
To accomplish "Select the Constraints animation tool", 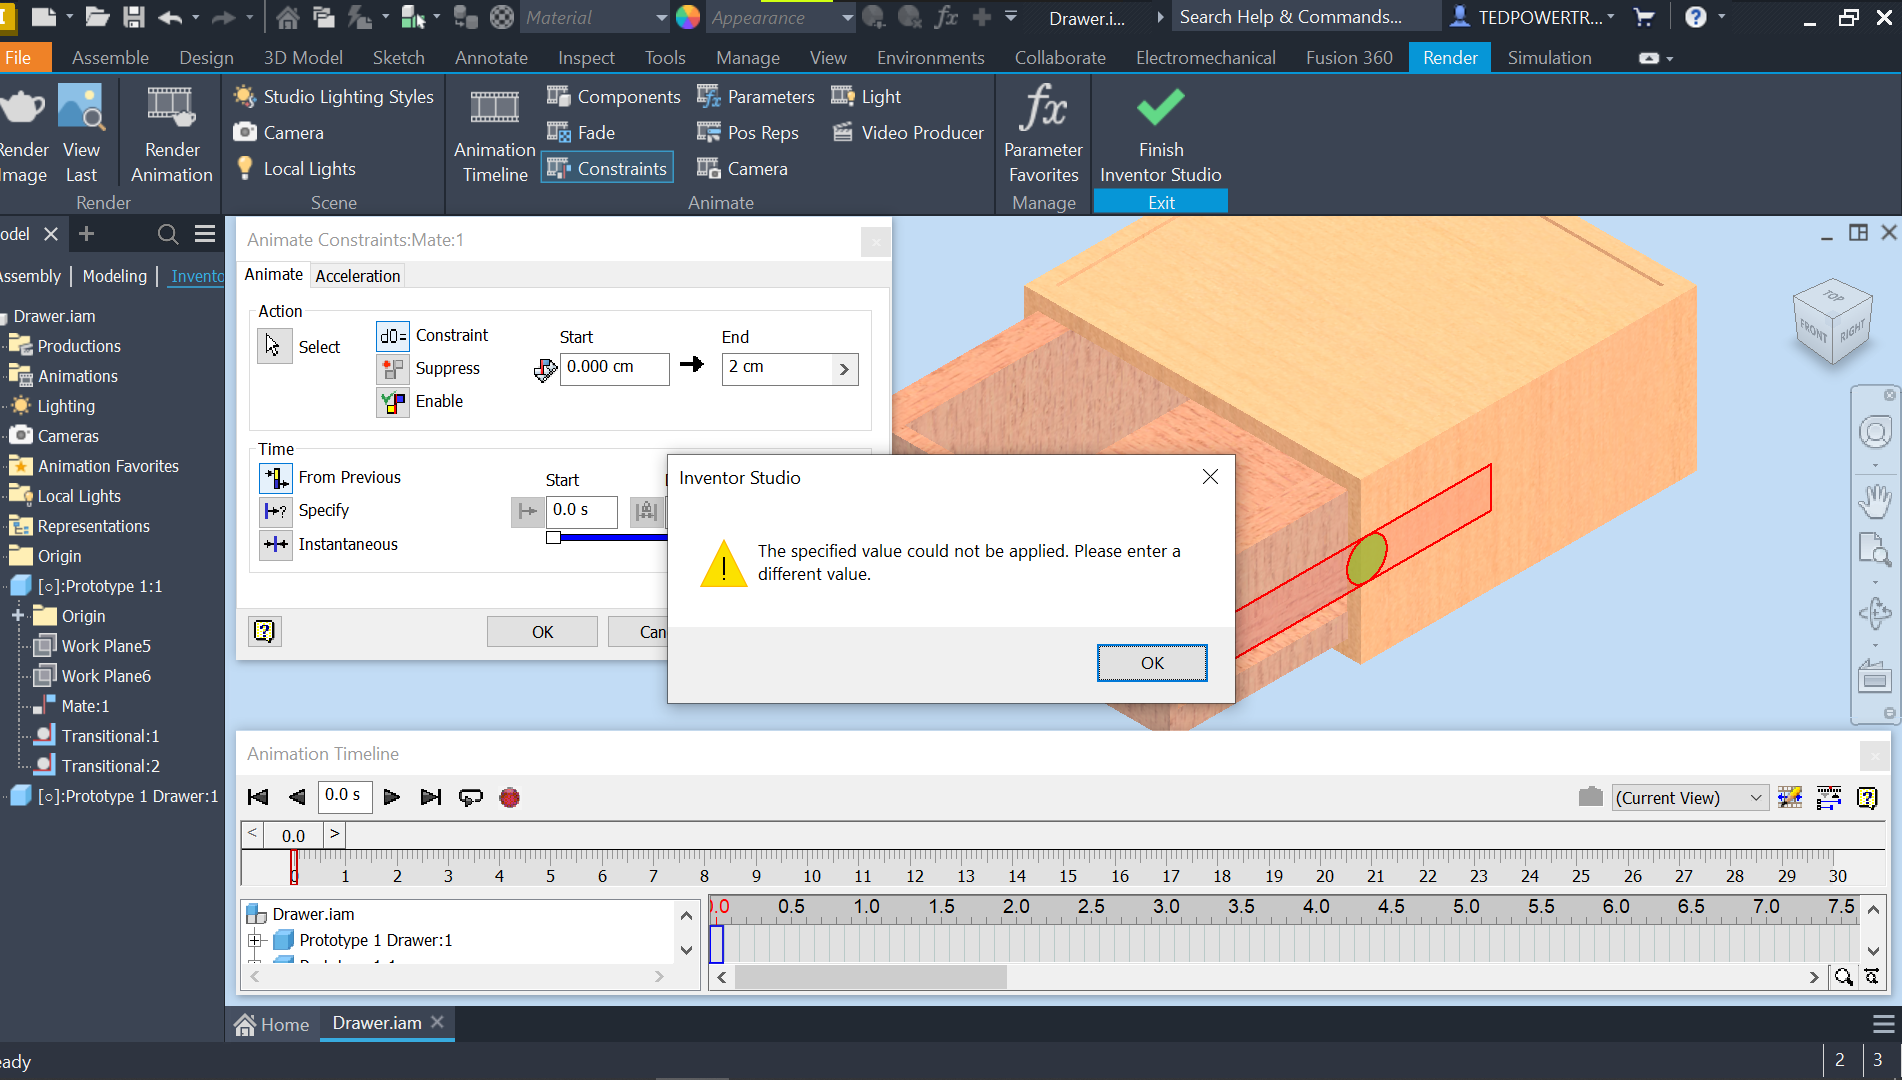I will tap(606, 167).
